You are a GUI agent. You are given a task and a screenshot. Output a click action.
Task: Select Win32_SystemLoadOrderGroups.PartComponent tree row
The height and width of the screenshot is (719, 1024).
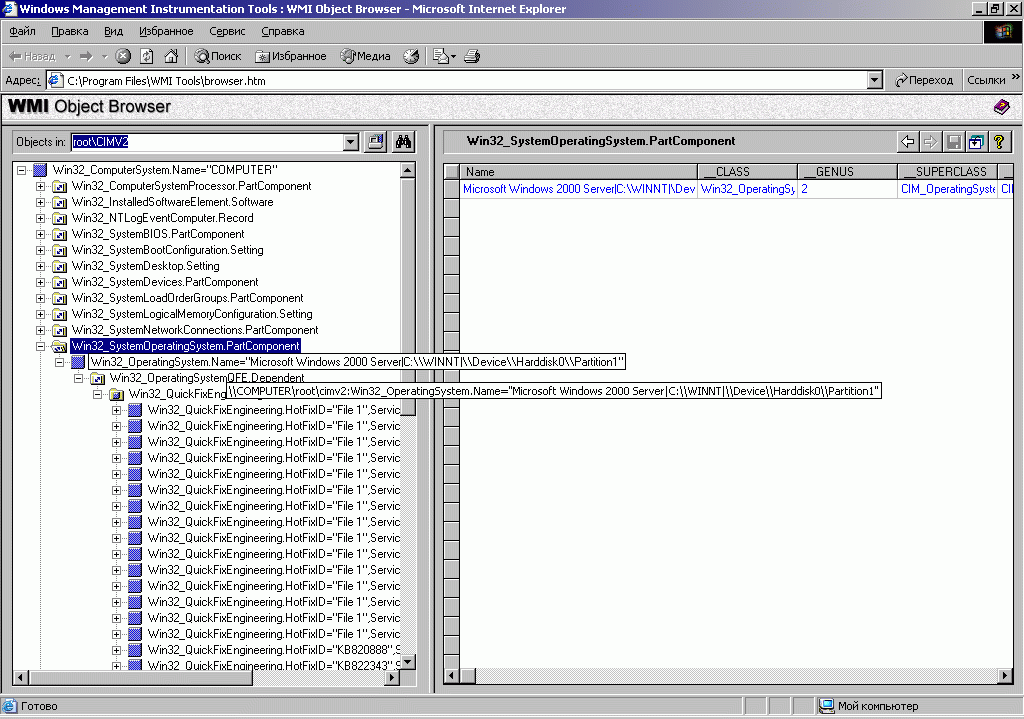[187, 298]
